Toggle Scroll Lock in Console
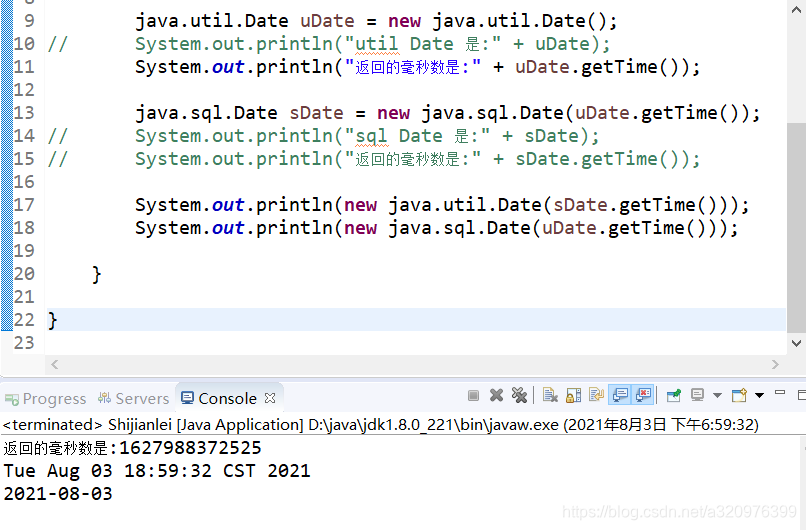This screenshot has width=806, height=530. click(573, 395)
